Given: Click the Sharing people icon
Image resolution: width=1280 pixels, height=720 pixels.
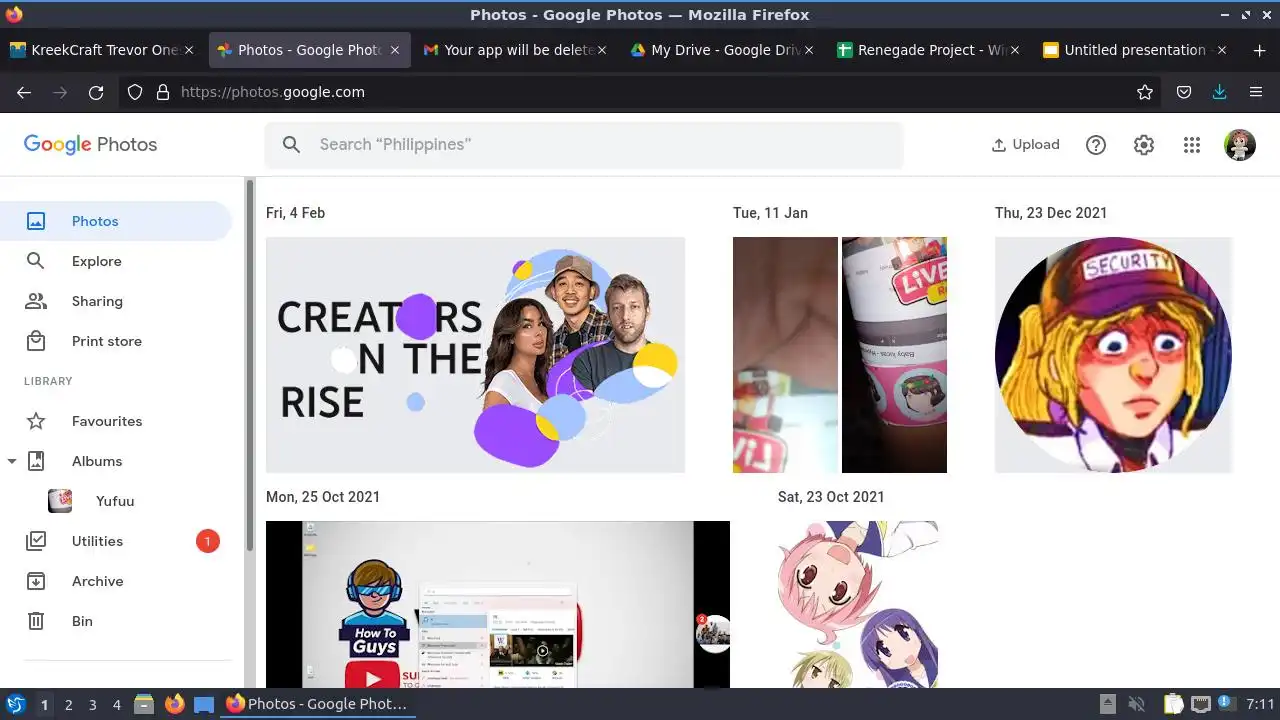Looking at the screenshot, I should coord(36,301).
